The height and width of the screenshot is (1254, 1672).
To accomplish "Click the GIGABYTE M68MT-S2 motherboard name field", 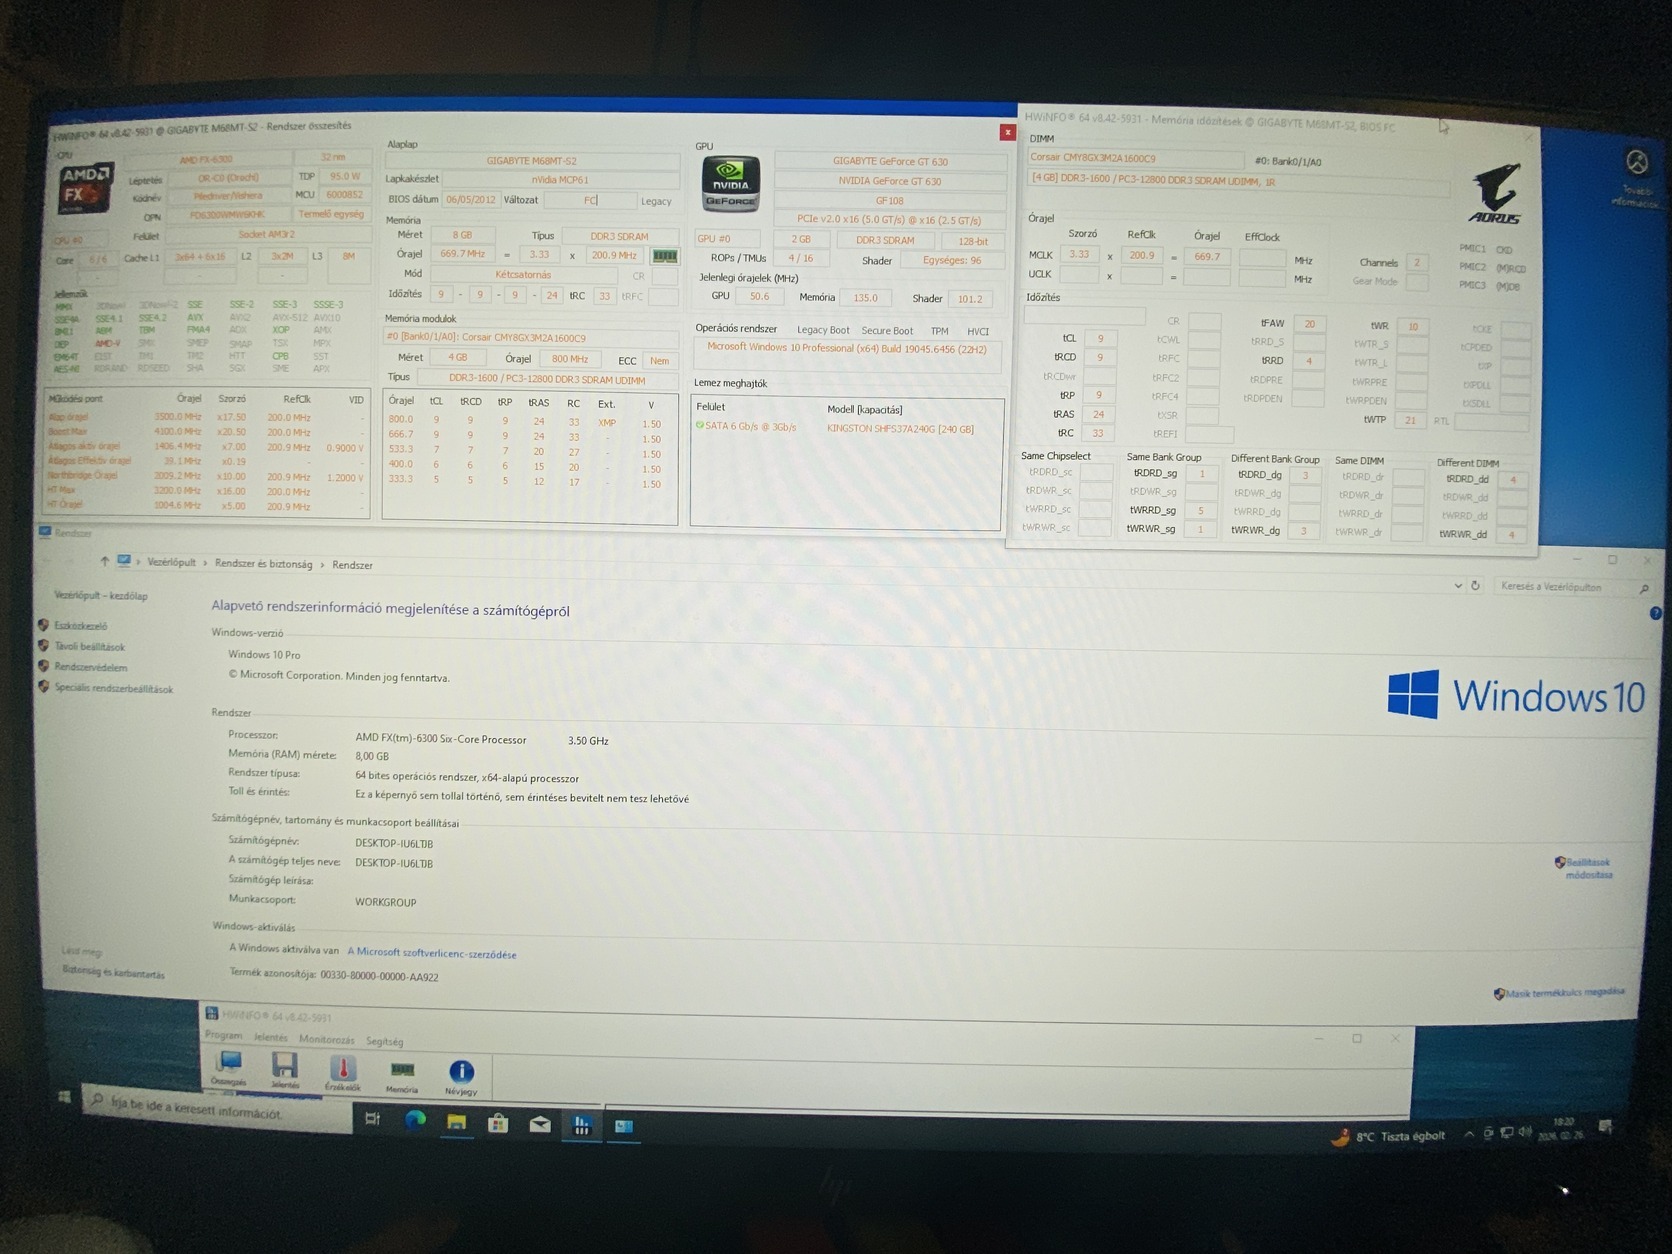I will pyautogui.click(x=531, y=160).
